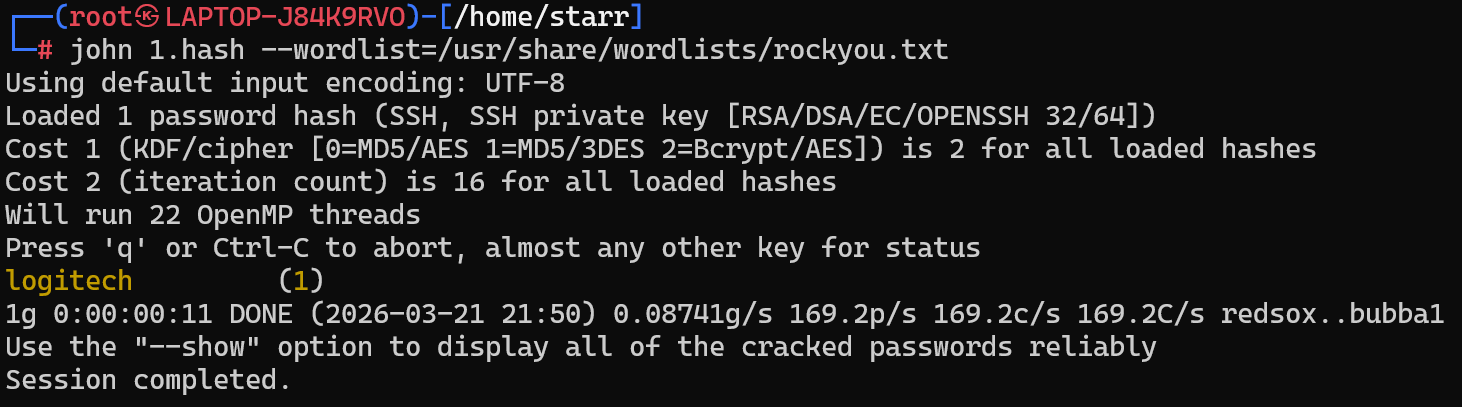
Task: Click the red # prompt symbol
Action: tap(45, 50)
